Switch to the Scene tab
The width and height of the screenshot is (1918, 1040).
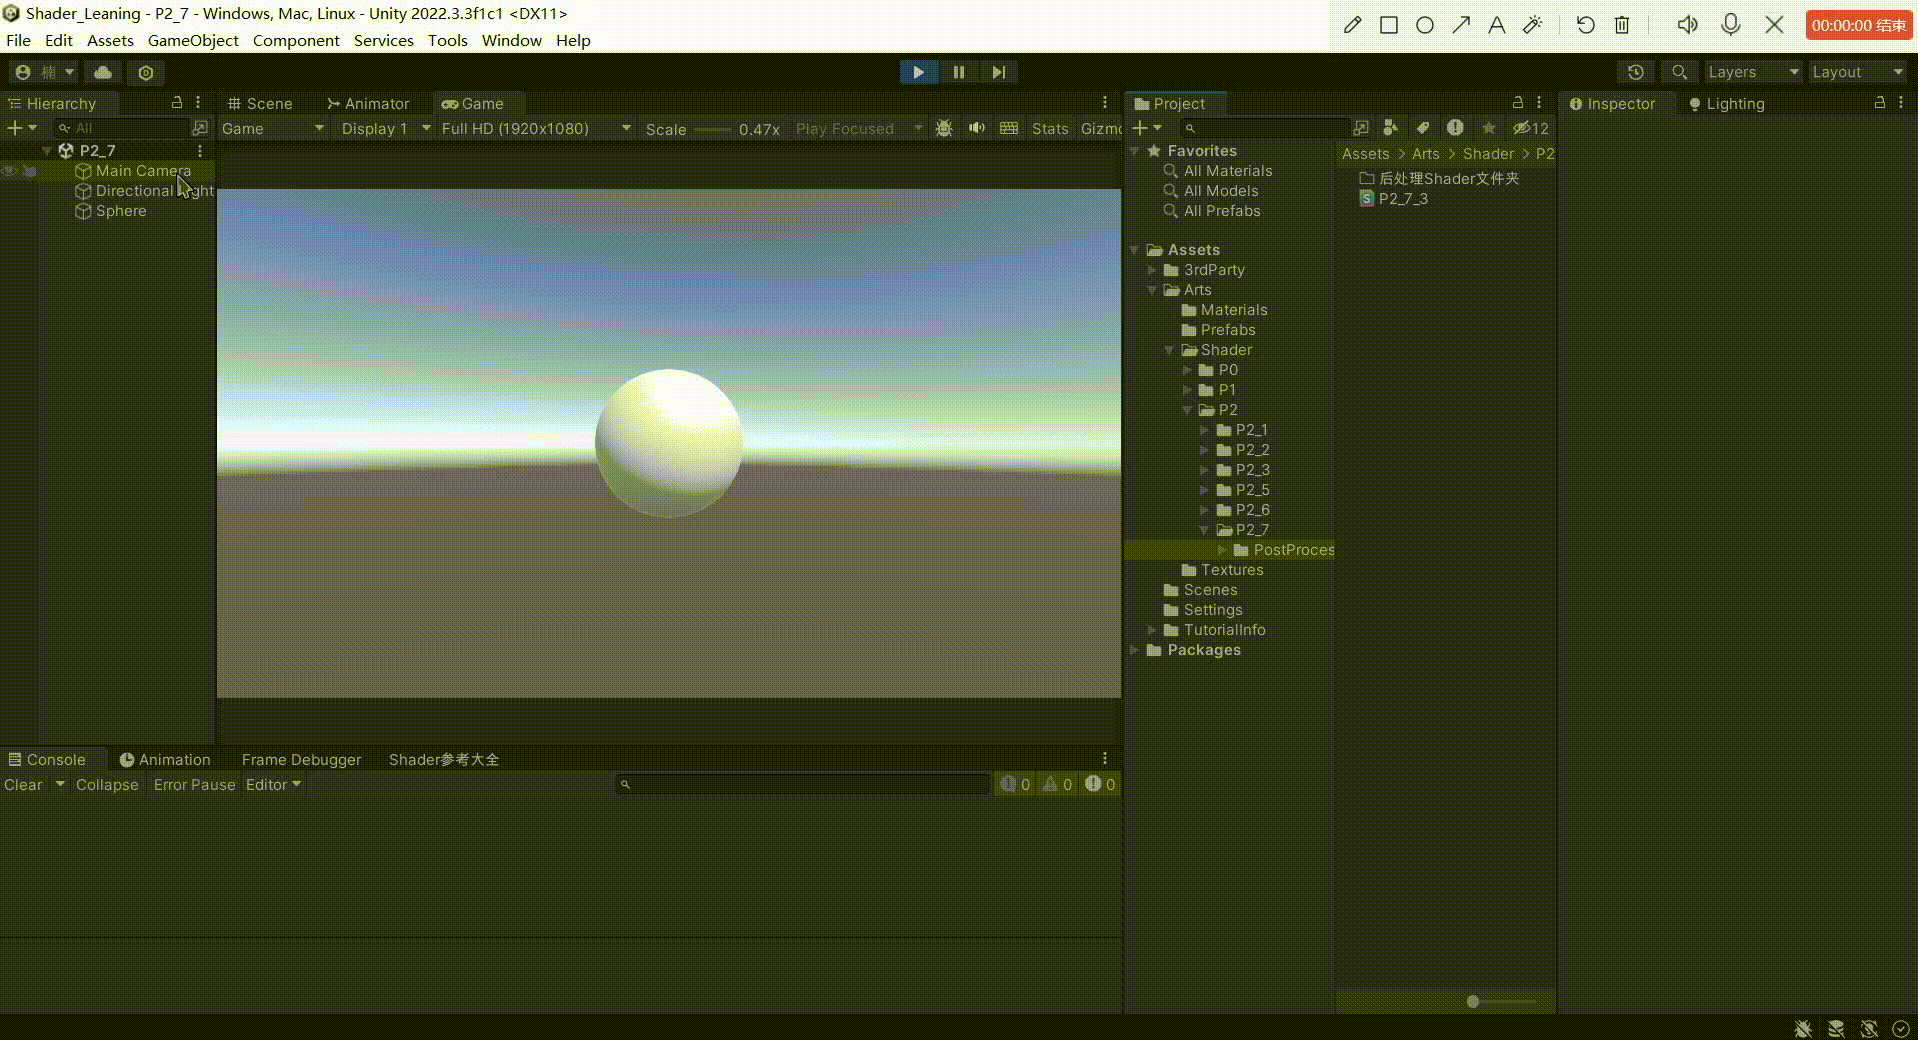[260, 103]
